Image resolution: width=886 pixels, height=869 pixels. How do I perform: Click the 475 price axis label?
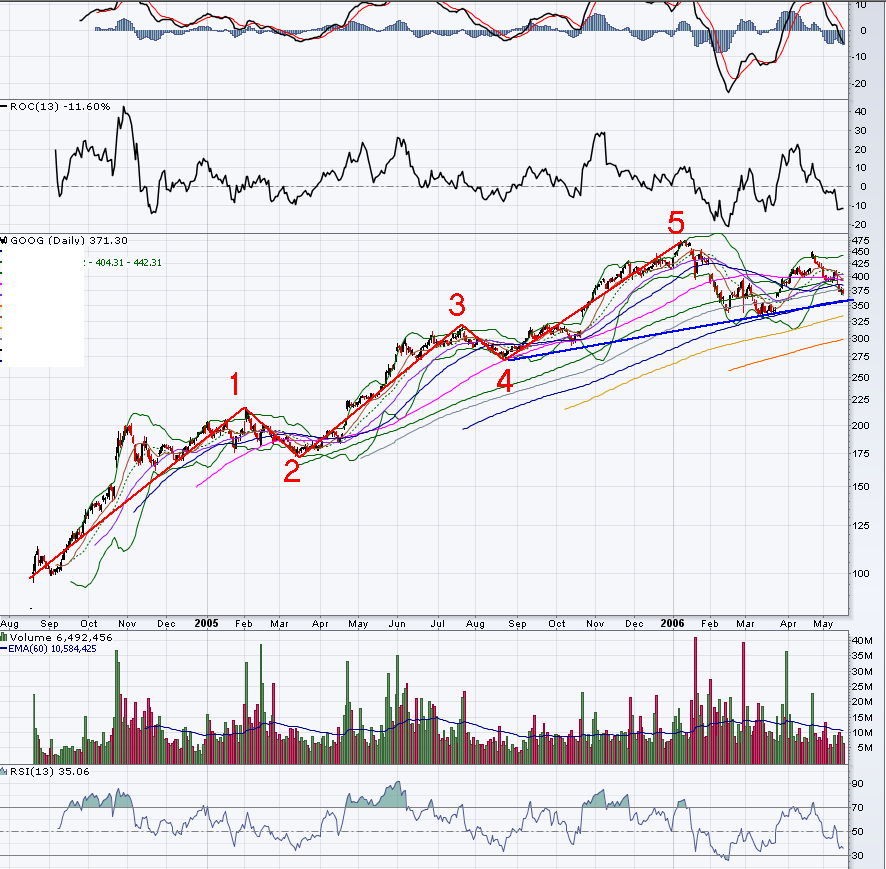861,241
